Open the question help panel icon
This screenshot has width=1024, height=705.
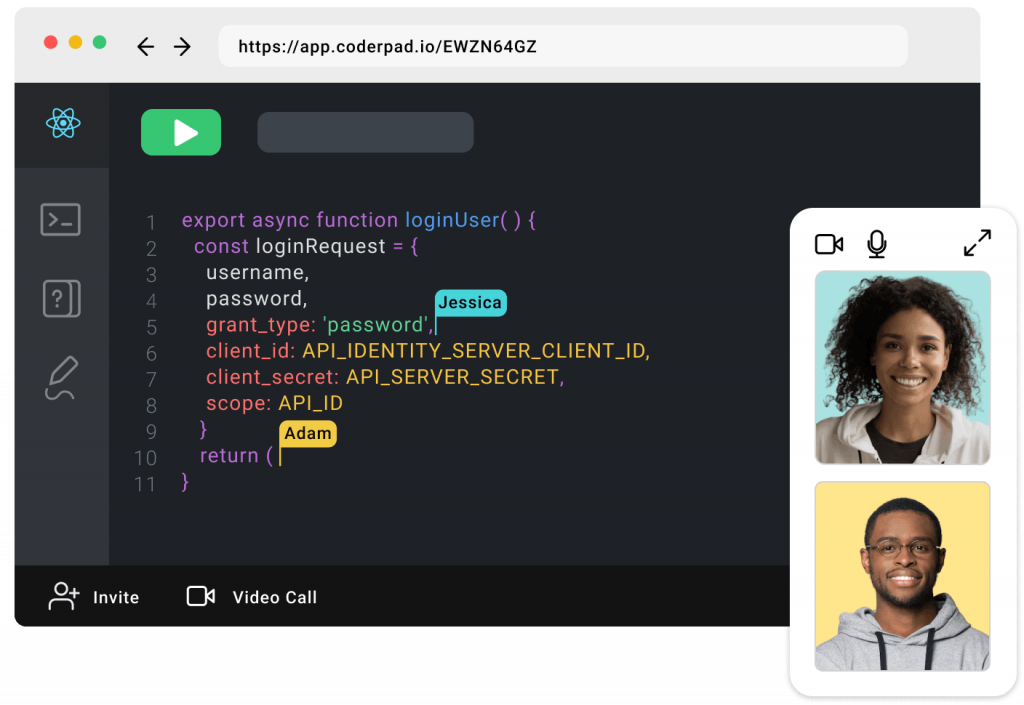click(61, 299)
